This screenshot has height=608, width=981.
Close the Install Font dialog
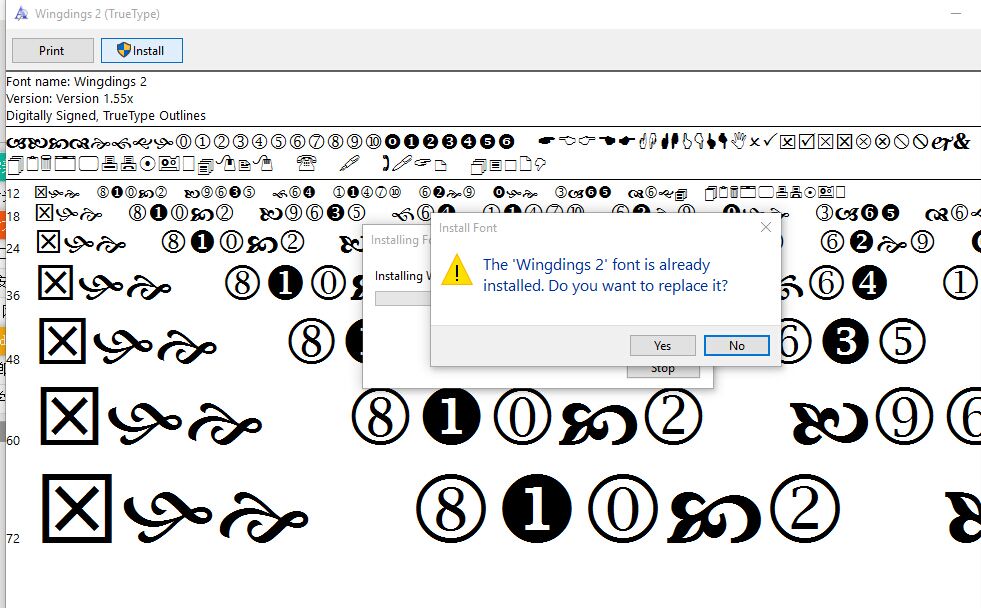tap(766, 227)
